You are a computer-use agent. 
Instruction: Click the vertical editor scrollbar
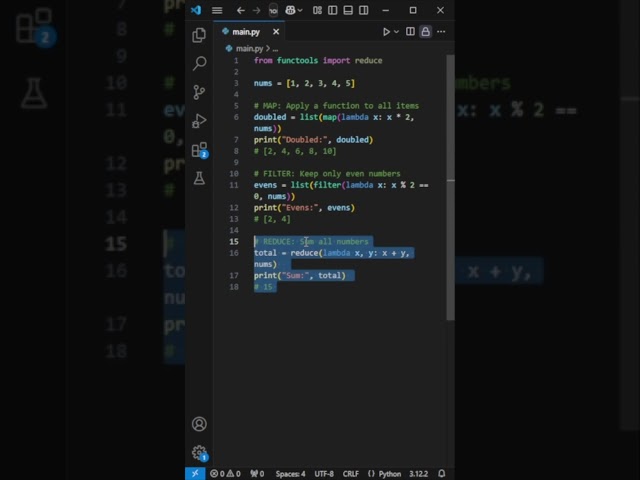pos(451,187)
